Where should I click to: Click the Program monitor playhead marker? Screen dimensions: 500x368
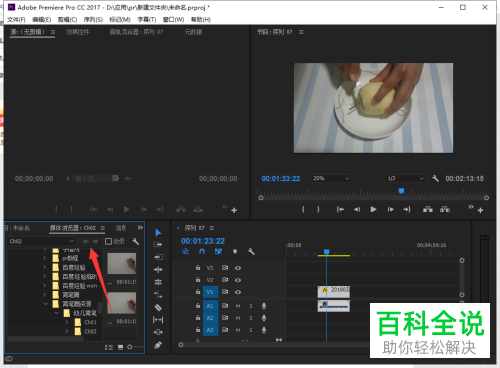[x=401, y=191]
